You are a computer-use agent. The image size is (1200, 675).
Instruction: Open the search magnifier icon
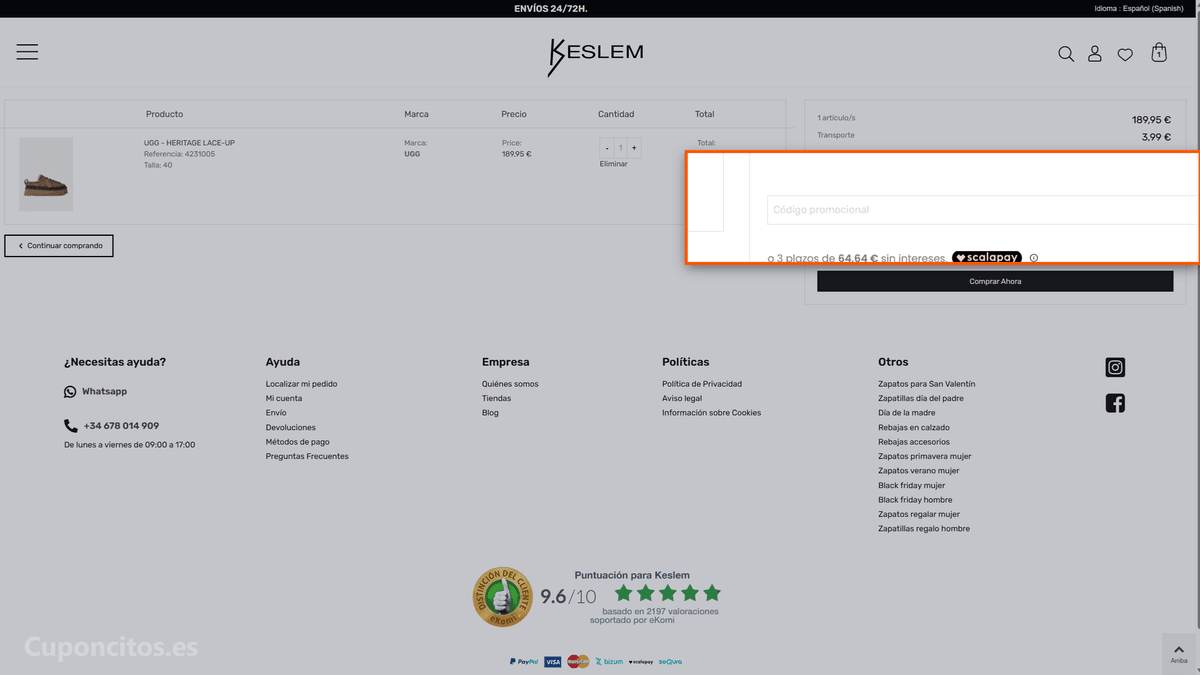(1066, 54)
